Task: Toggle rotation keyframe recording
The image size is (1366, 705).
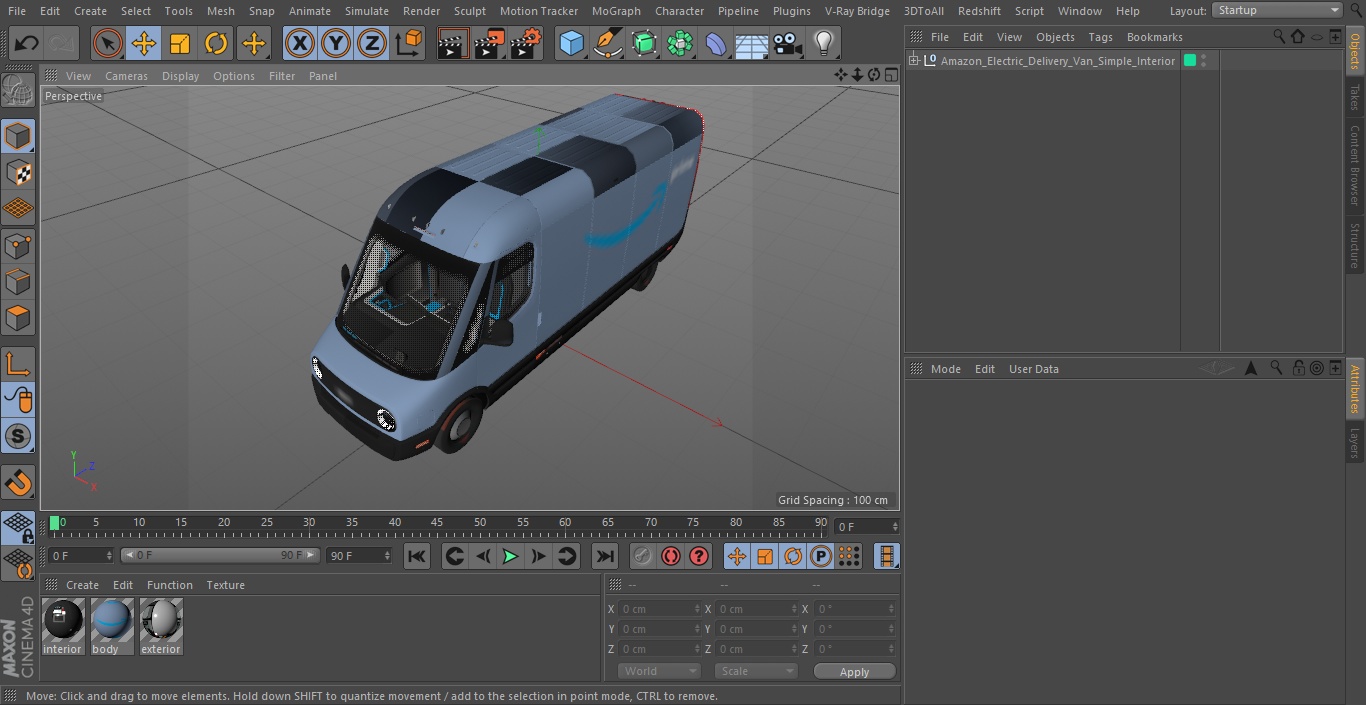Action: click(793, 556)
